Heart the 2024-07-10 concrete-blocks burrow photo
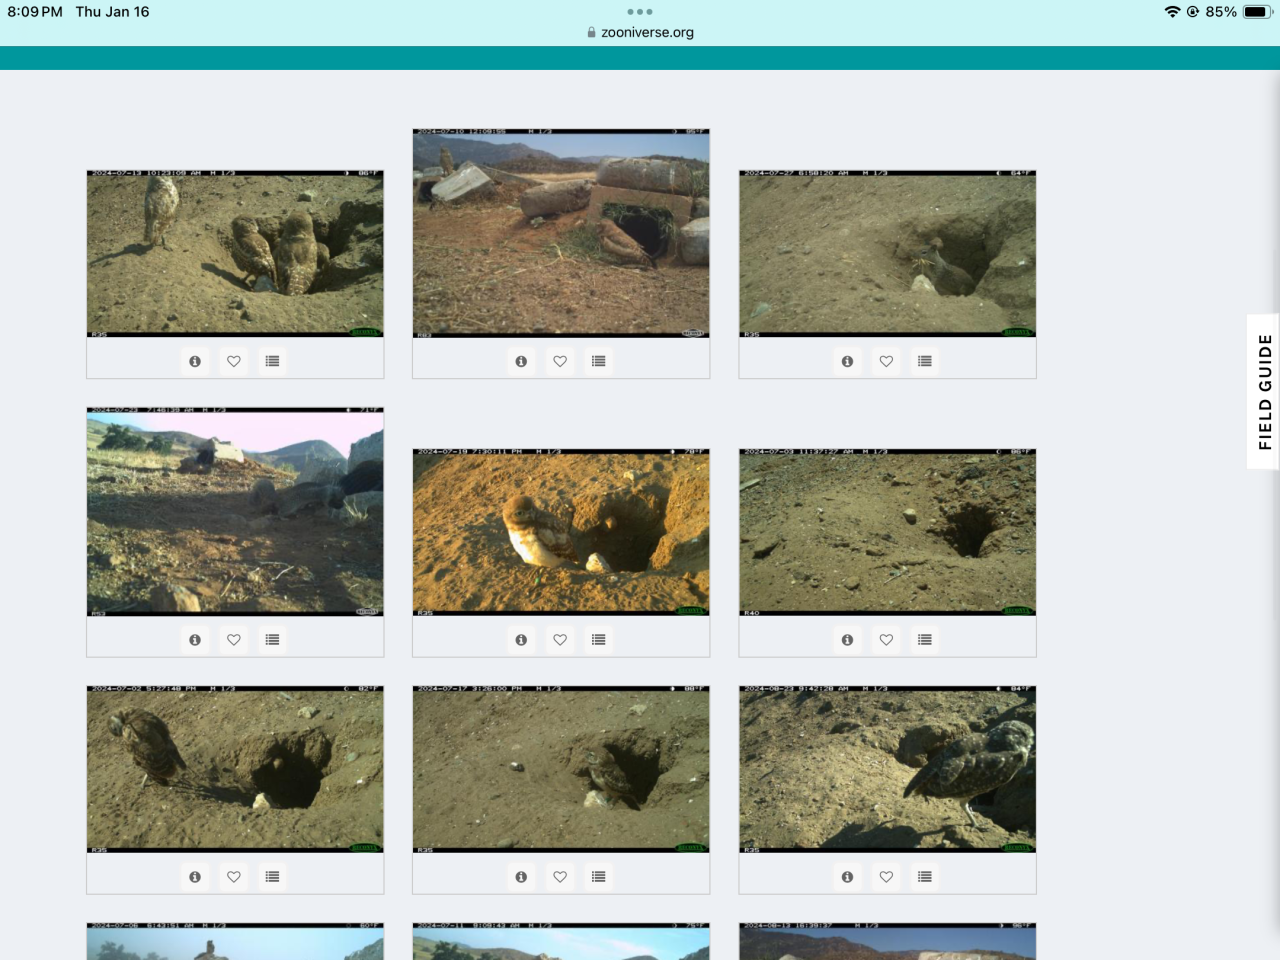 point(560,361)
